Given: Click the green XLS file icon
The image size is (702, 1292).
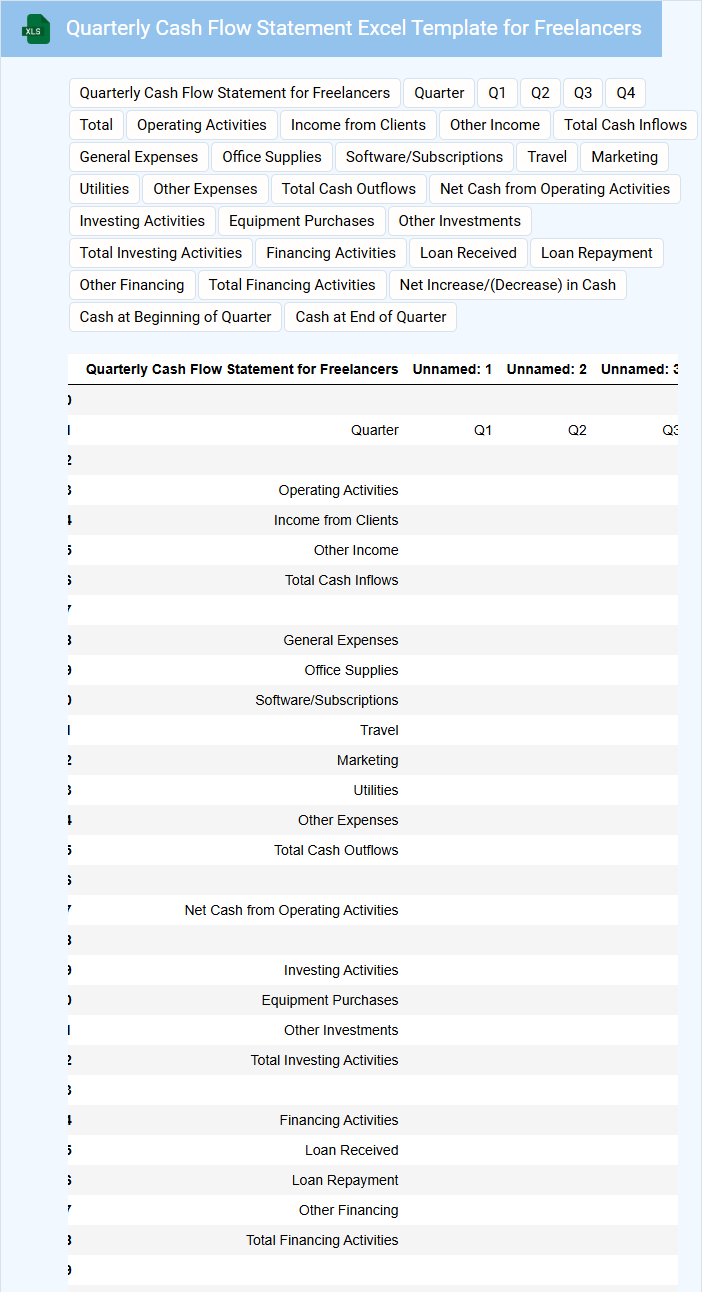Looking at the screenshot, I should [x=36, y=29].
